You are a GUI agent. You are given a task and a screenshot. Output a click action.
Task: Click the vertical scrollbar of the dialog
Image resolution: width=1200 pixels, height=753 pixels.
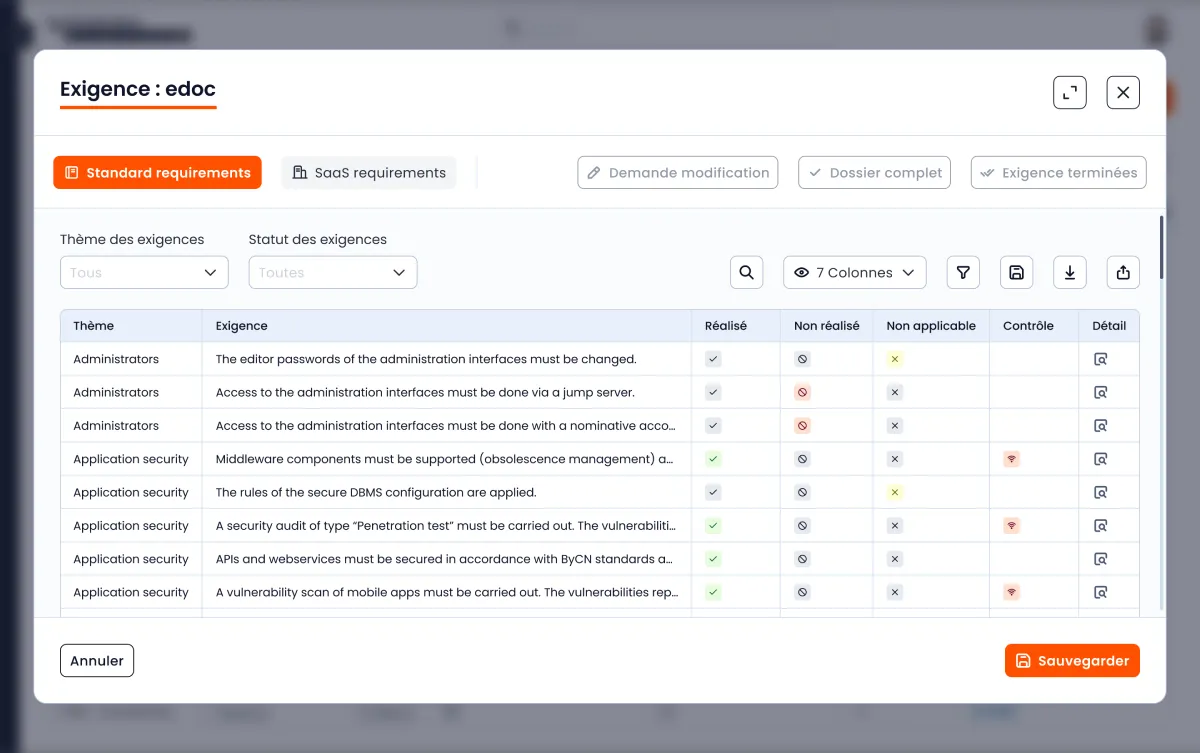coord(1161,248)
